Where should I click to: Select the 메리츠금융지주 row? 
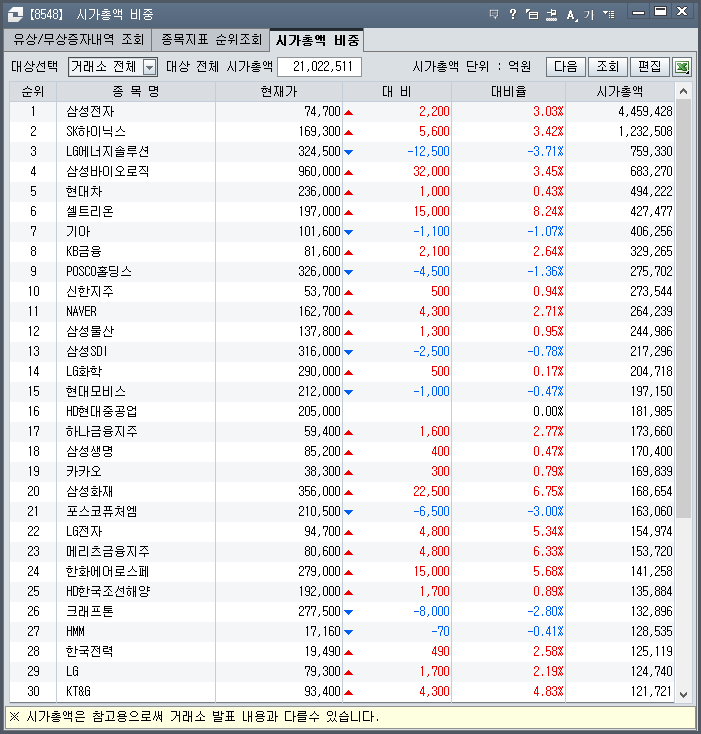coord(342,551)
